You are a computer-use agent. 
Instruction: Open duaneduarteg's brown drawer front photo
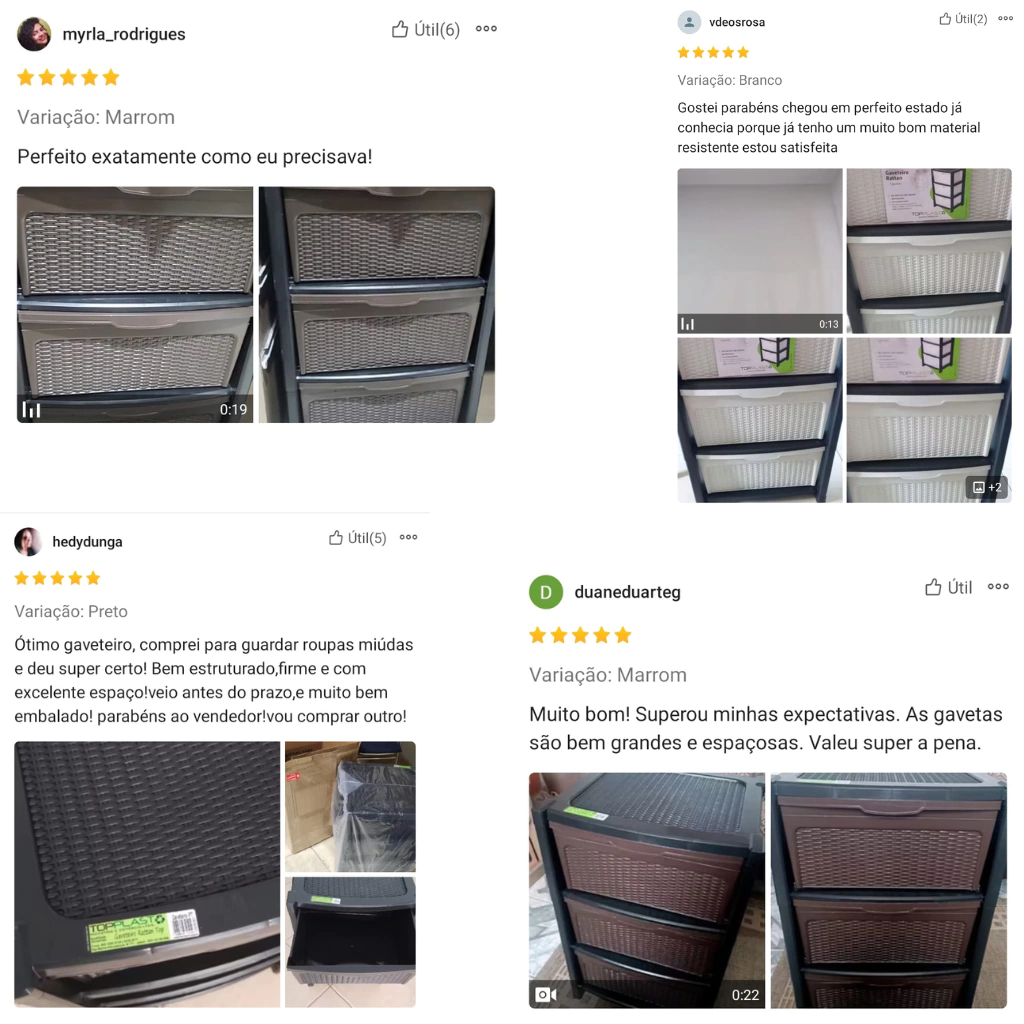coord(889,890)
